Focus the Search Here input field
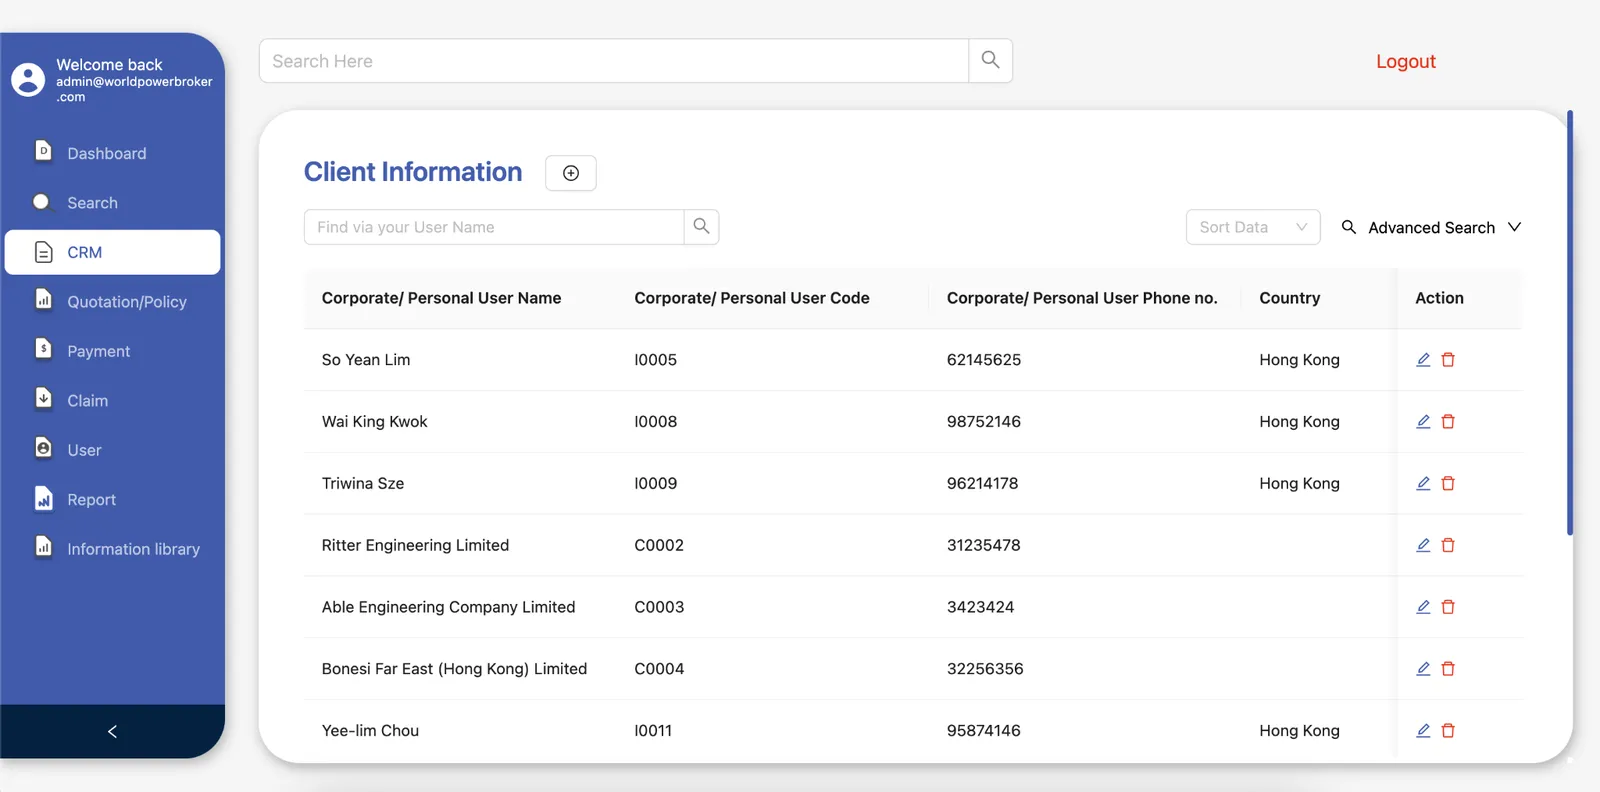The width and height of the screenshot is (1600, 792). 614,61
